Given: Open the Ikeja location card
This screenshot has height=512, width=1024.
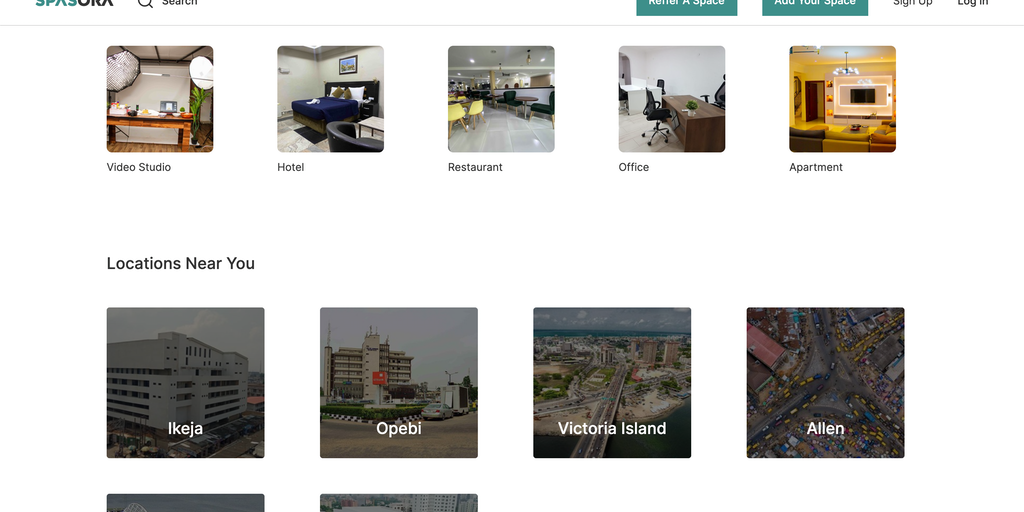Looking at the screenshot, I should pos(186,383).
